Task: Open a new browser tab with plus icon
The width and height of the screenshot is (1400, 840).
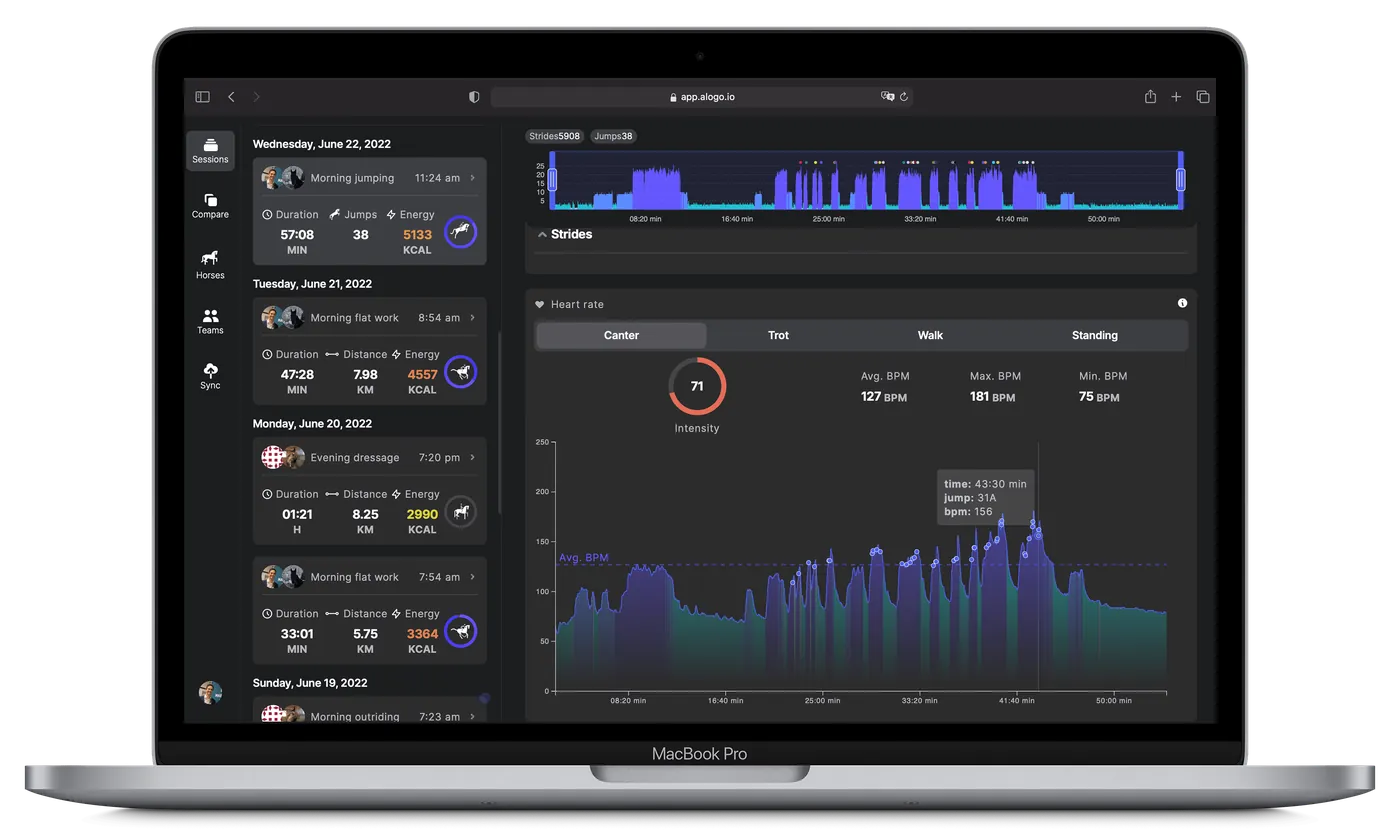Action: 1176,97
